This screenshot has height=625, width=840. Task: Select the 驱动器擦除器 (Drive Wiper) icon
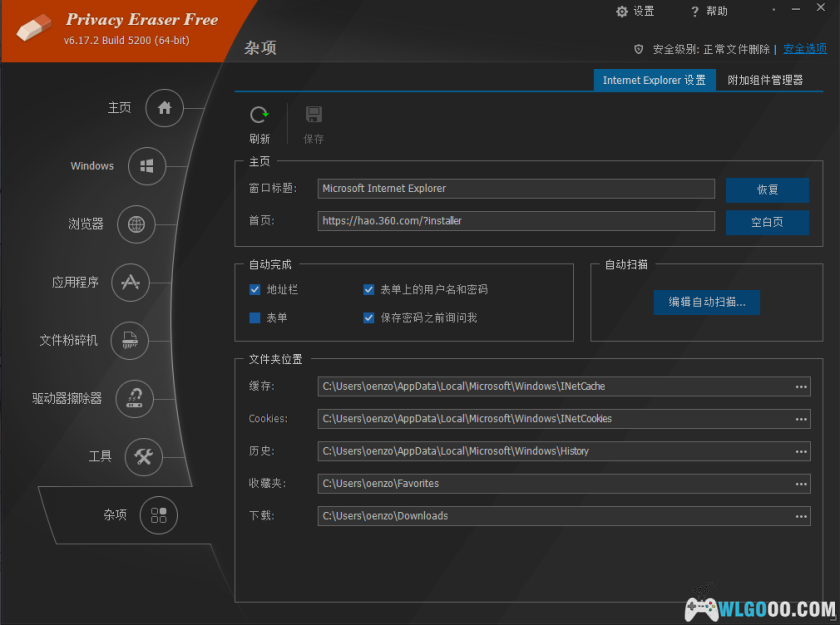pyautogui.click(x=134, y=398)
